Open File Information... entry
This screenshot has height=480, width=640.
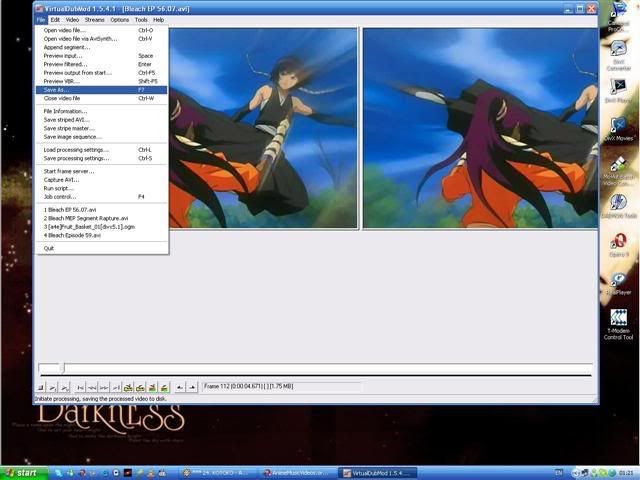pos(102,111)
